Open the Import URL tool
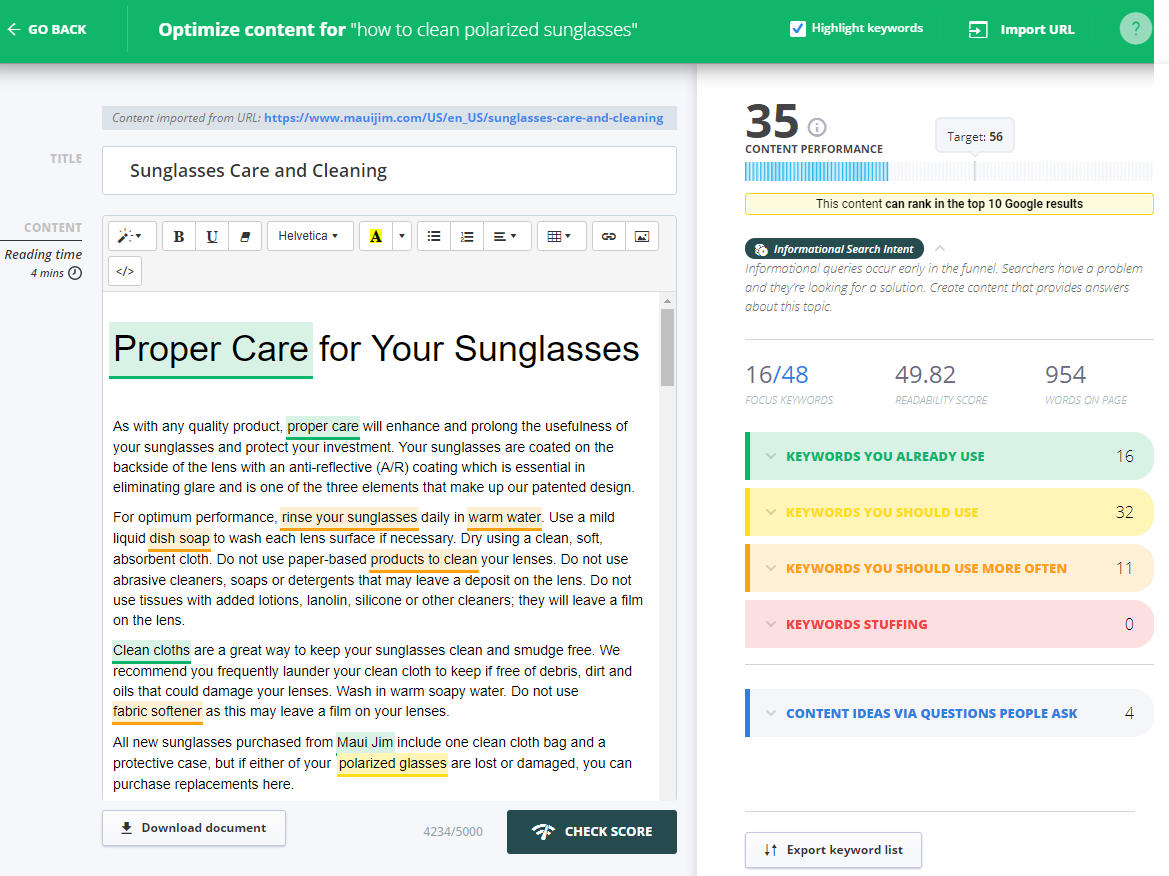Image resolution: width=1169 pixels, height=876 pixels. (x=1019, y=28)
